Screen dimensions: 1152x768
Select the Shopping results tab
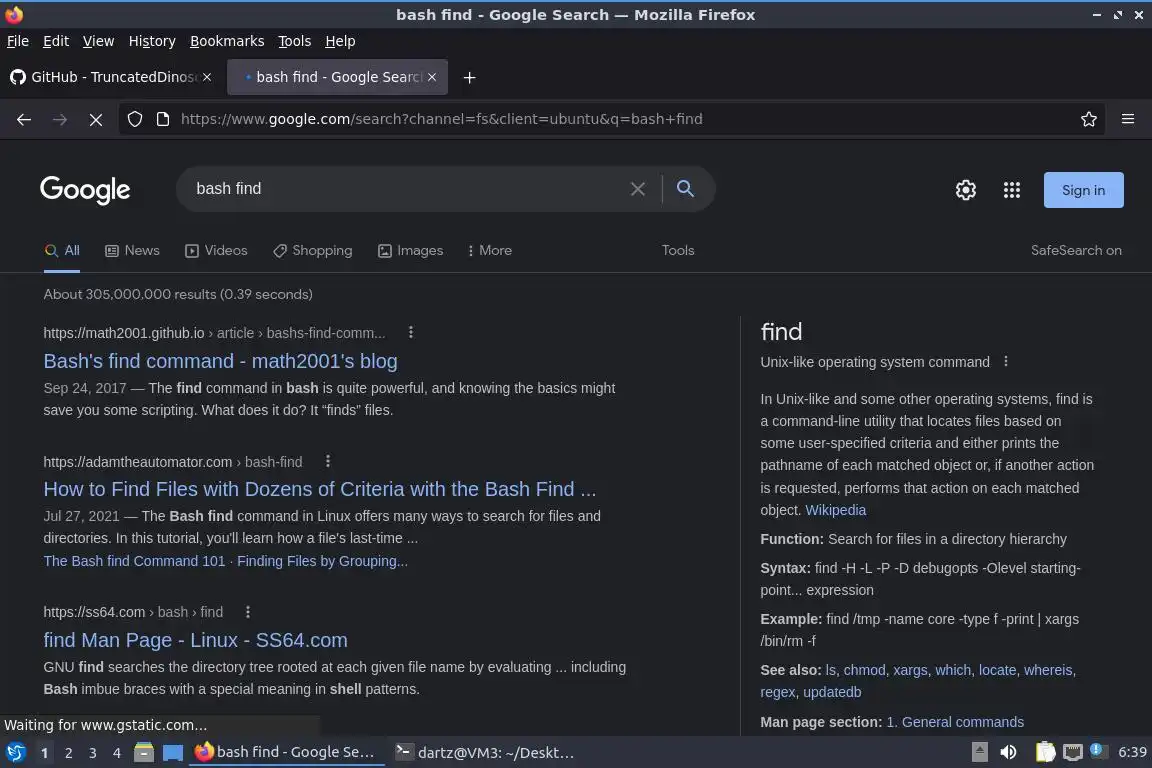(x=312, y=251)
